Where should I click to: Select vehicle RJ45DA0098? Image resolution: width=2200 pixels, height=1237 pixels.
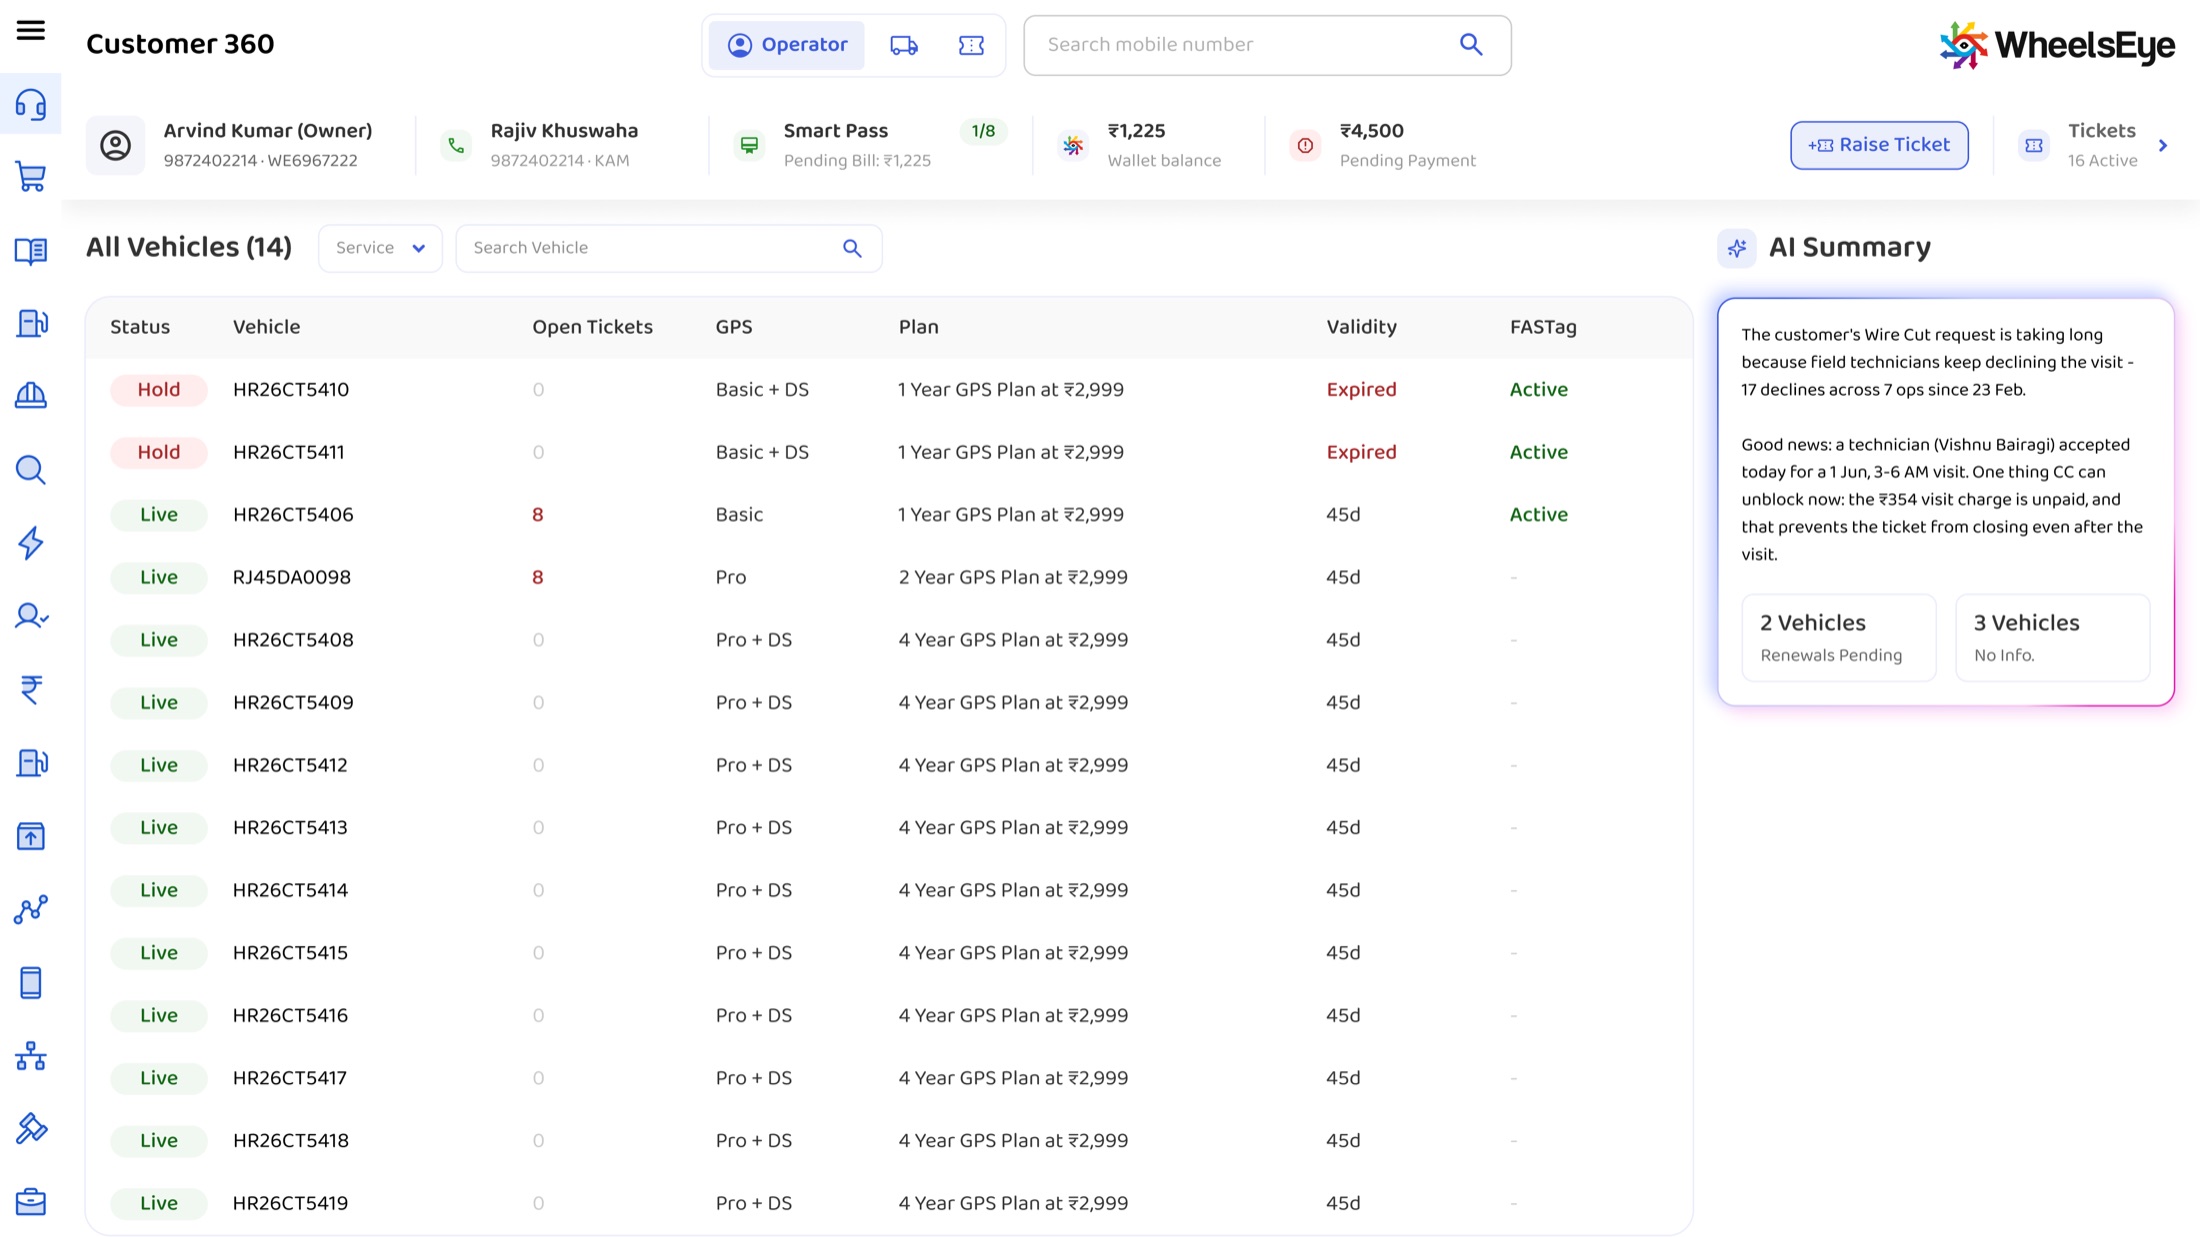[292, 577]
